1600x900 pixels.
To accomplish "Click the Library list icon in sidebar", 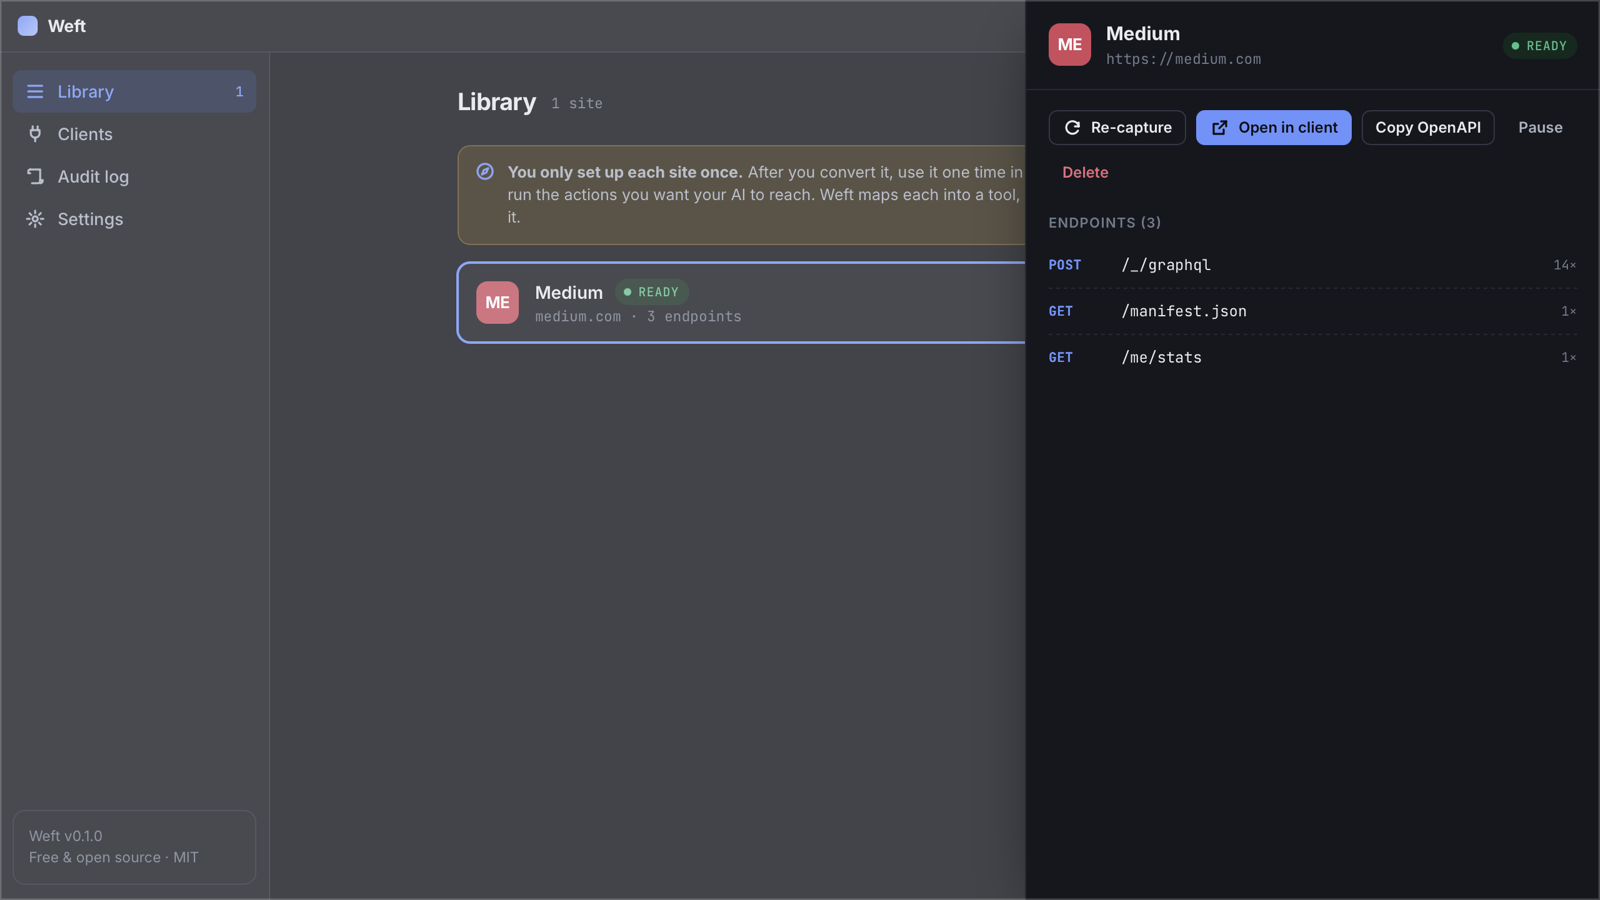I will tap(35, 91).
